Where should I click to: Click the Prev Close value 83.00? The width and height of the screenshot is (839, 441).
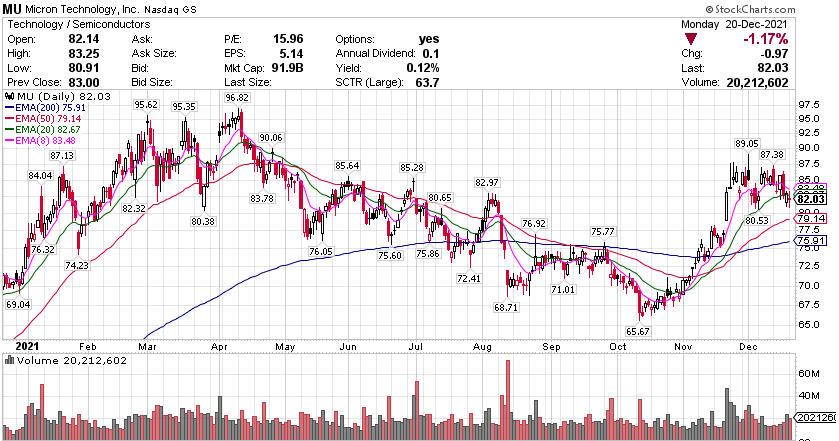tap(83, 82)
